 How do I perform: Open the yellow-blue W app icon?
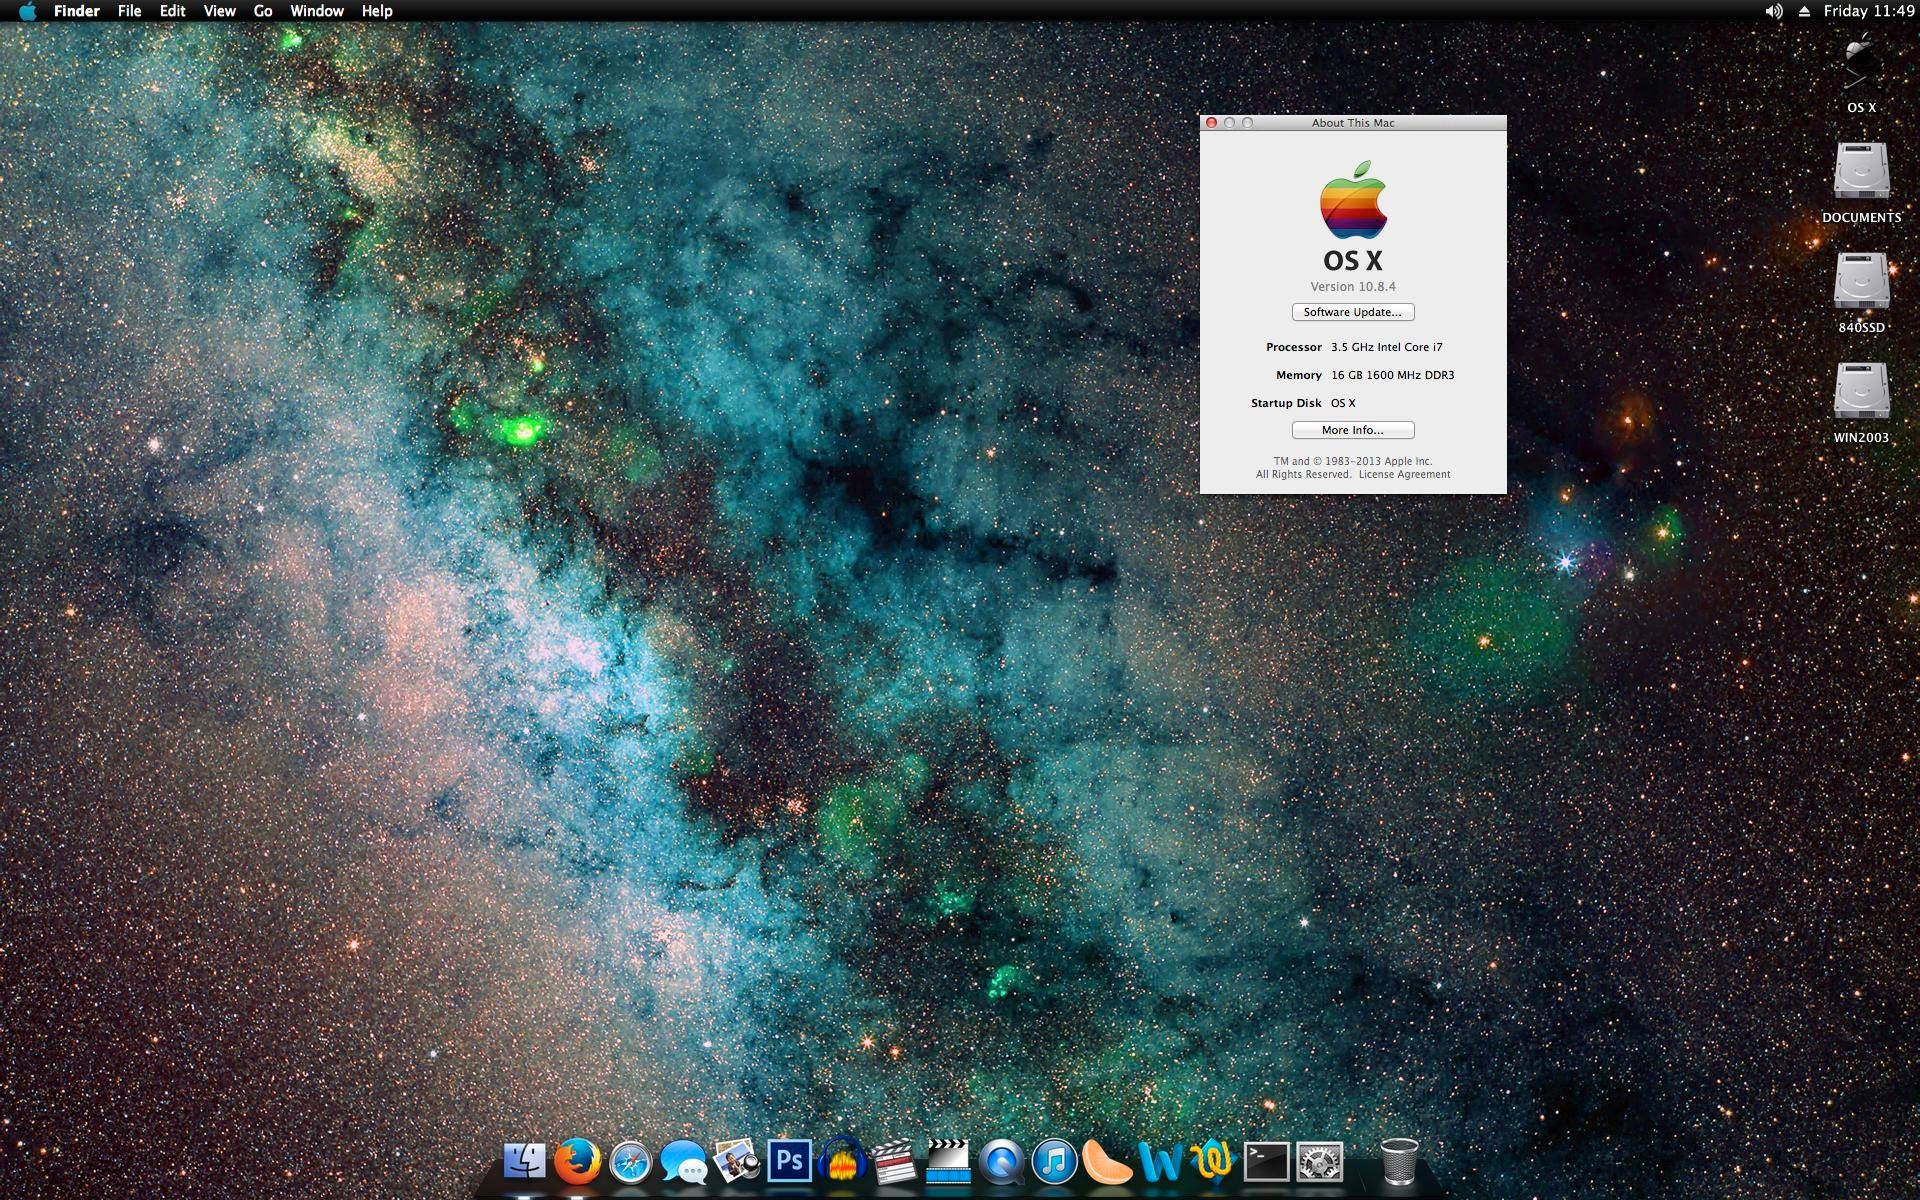tap(1213, 1162)
